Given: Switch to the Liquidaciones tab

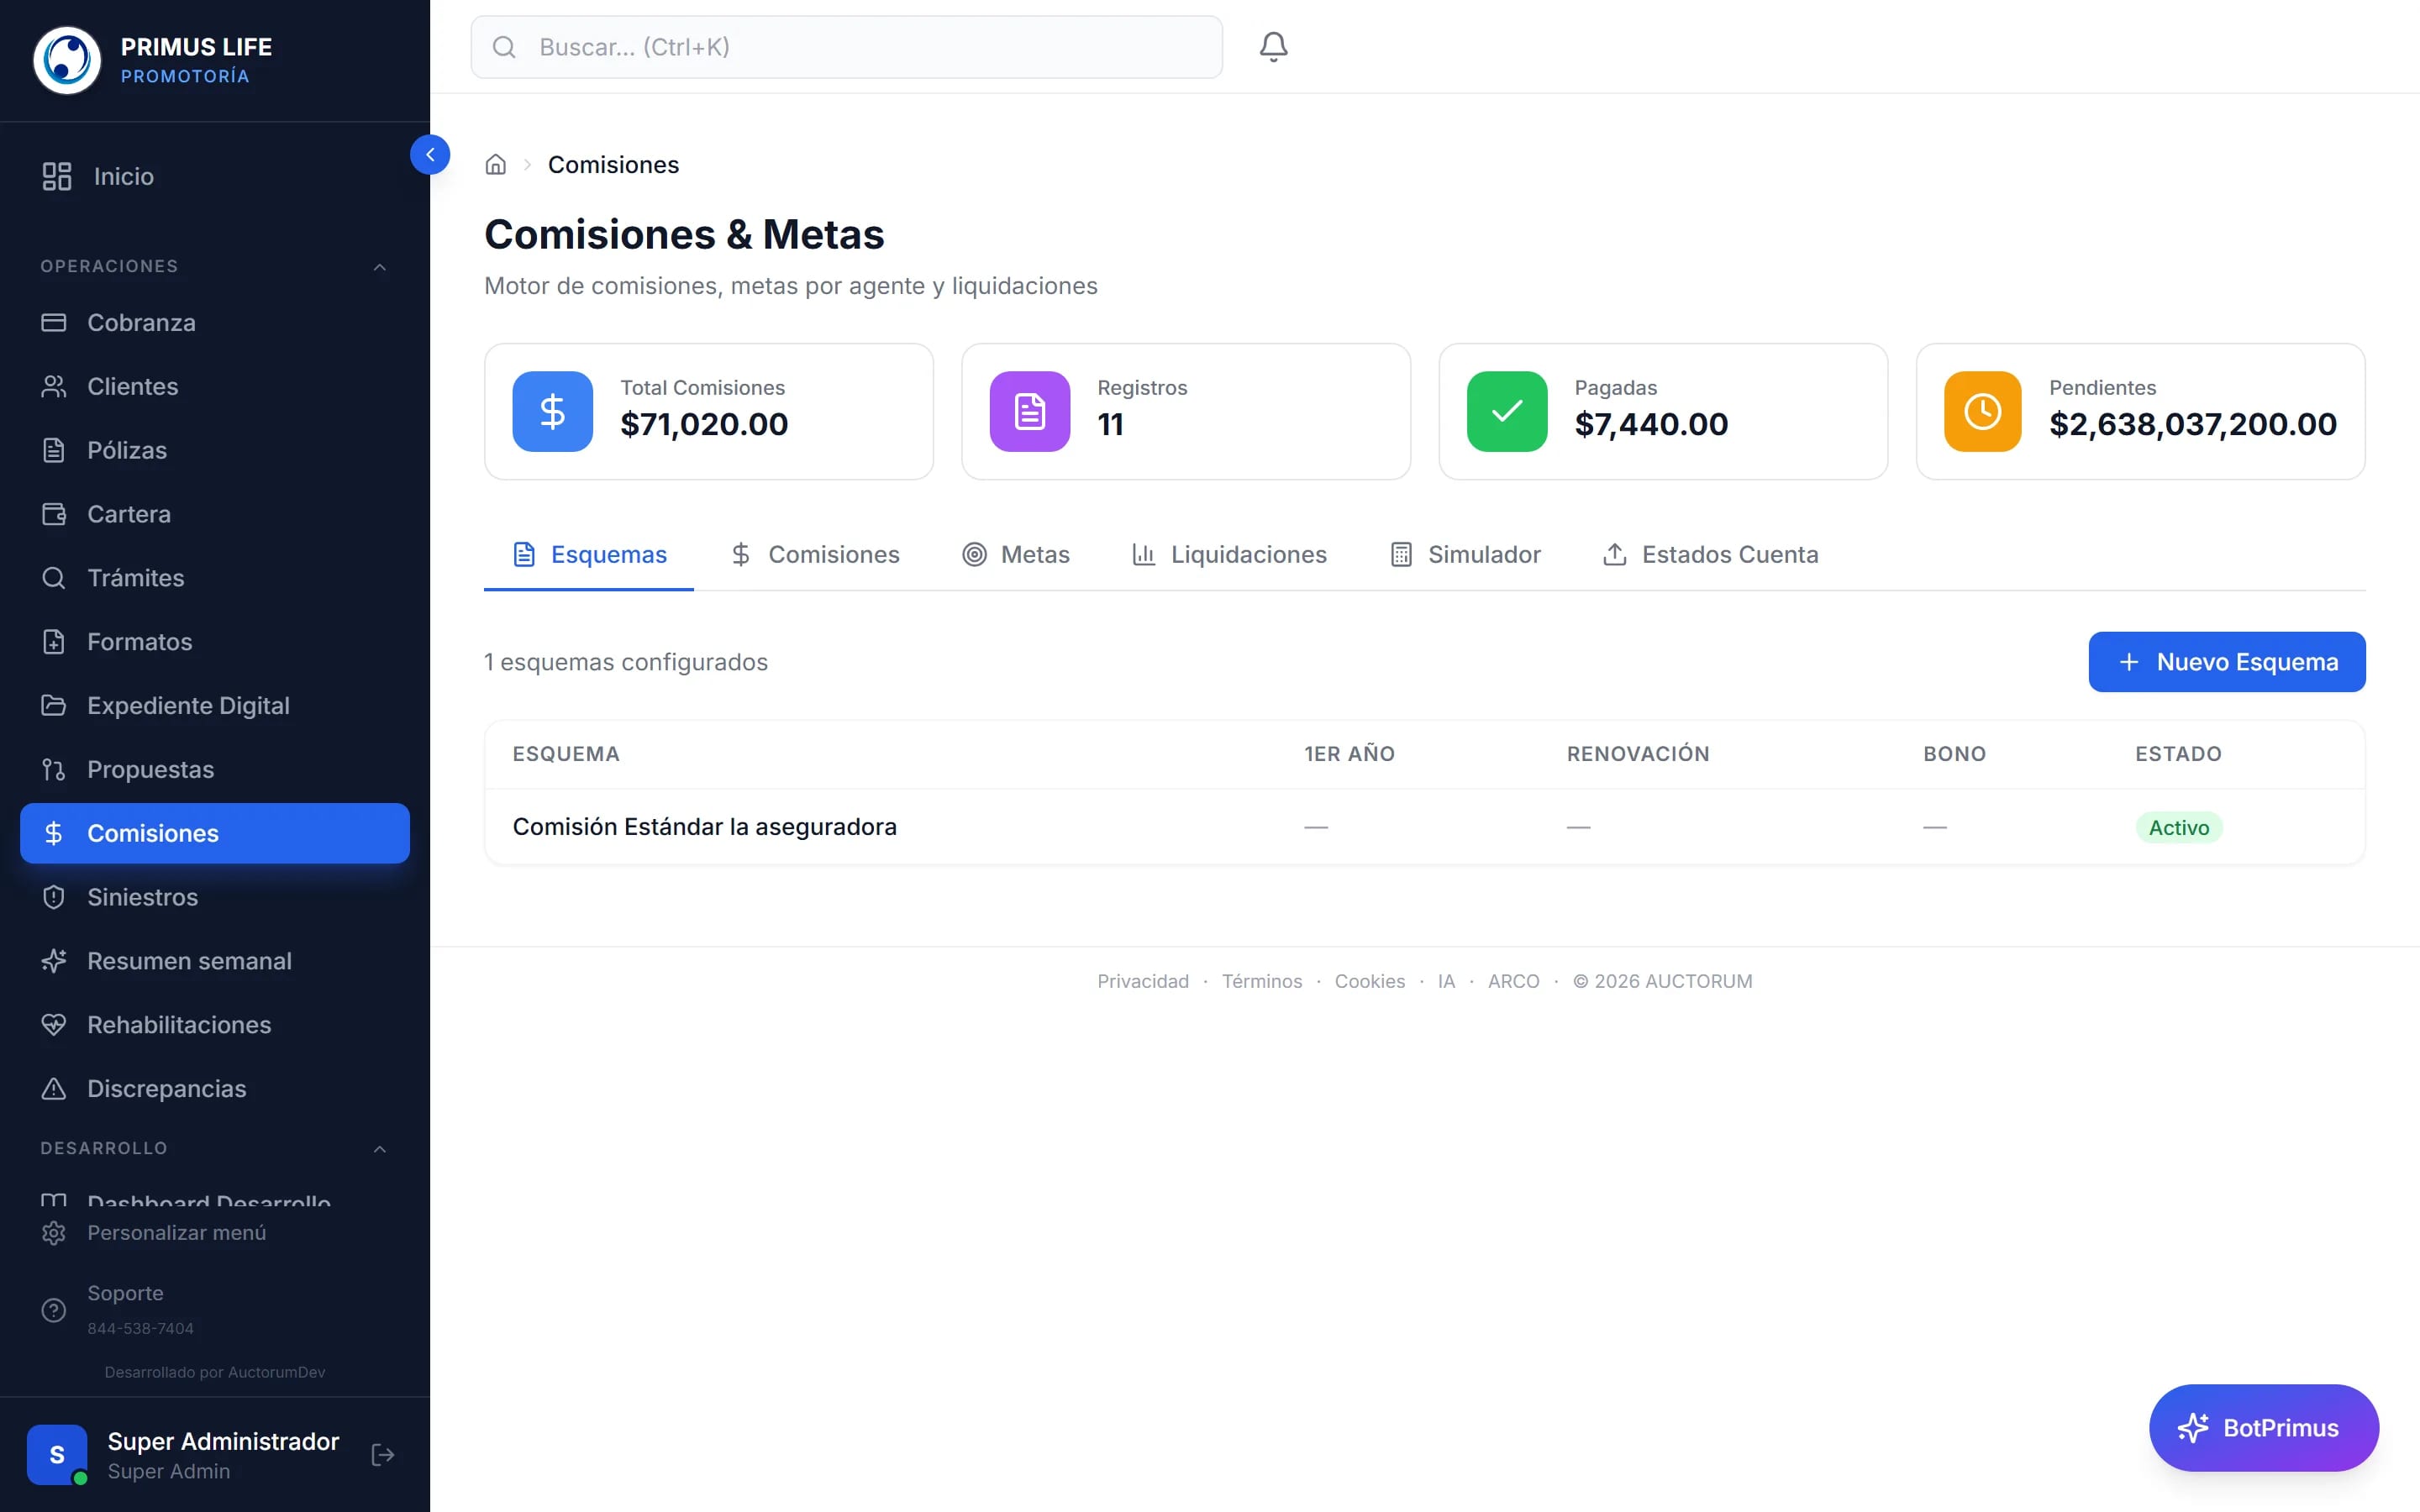Looking at the screenshot, I should click(x=1229, y=555).
